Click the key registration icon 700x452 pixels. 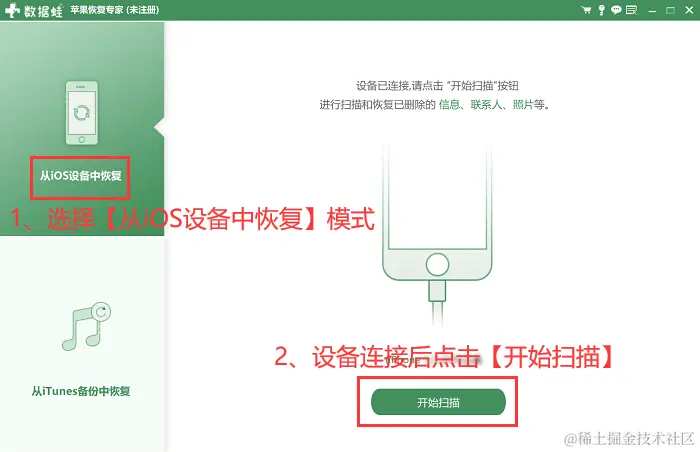tap(601, 10)
